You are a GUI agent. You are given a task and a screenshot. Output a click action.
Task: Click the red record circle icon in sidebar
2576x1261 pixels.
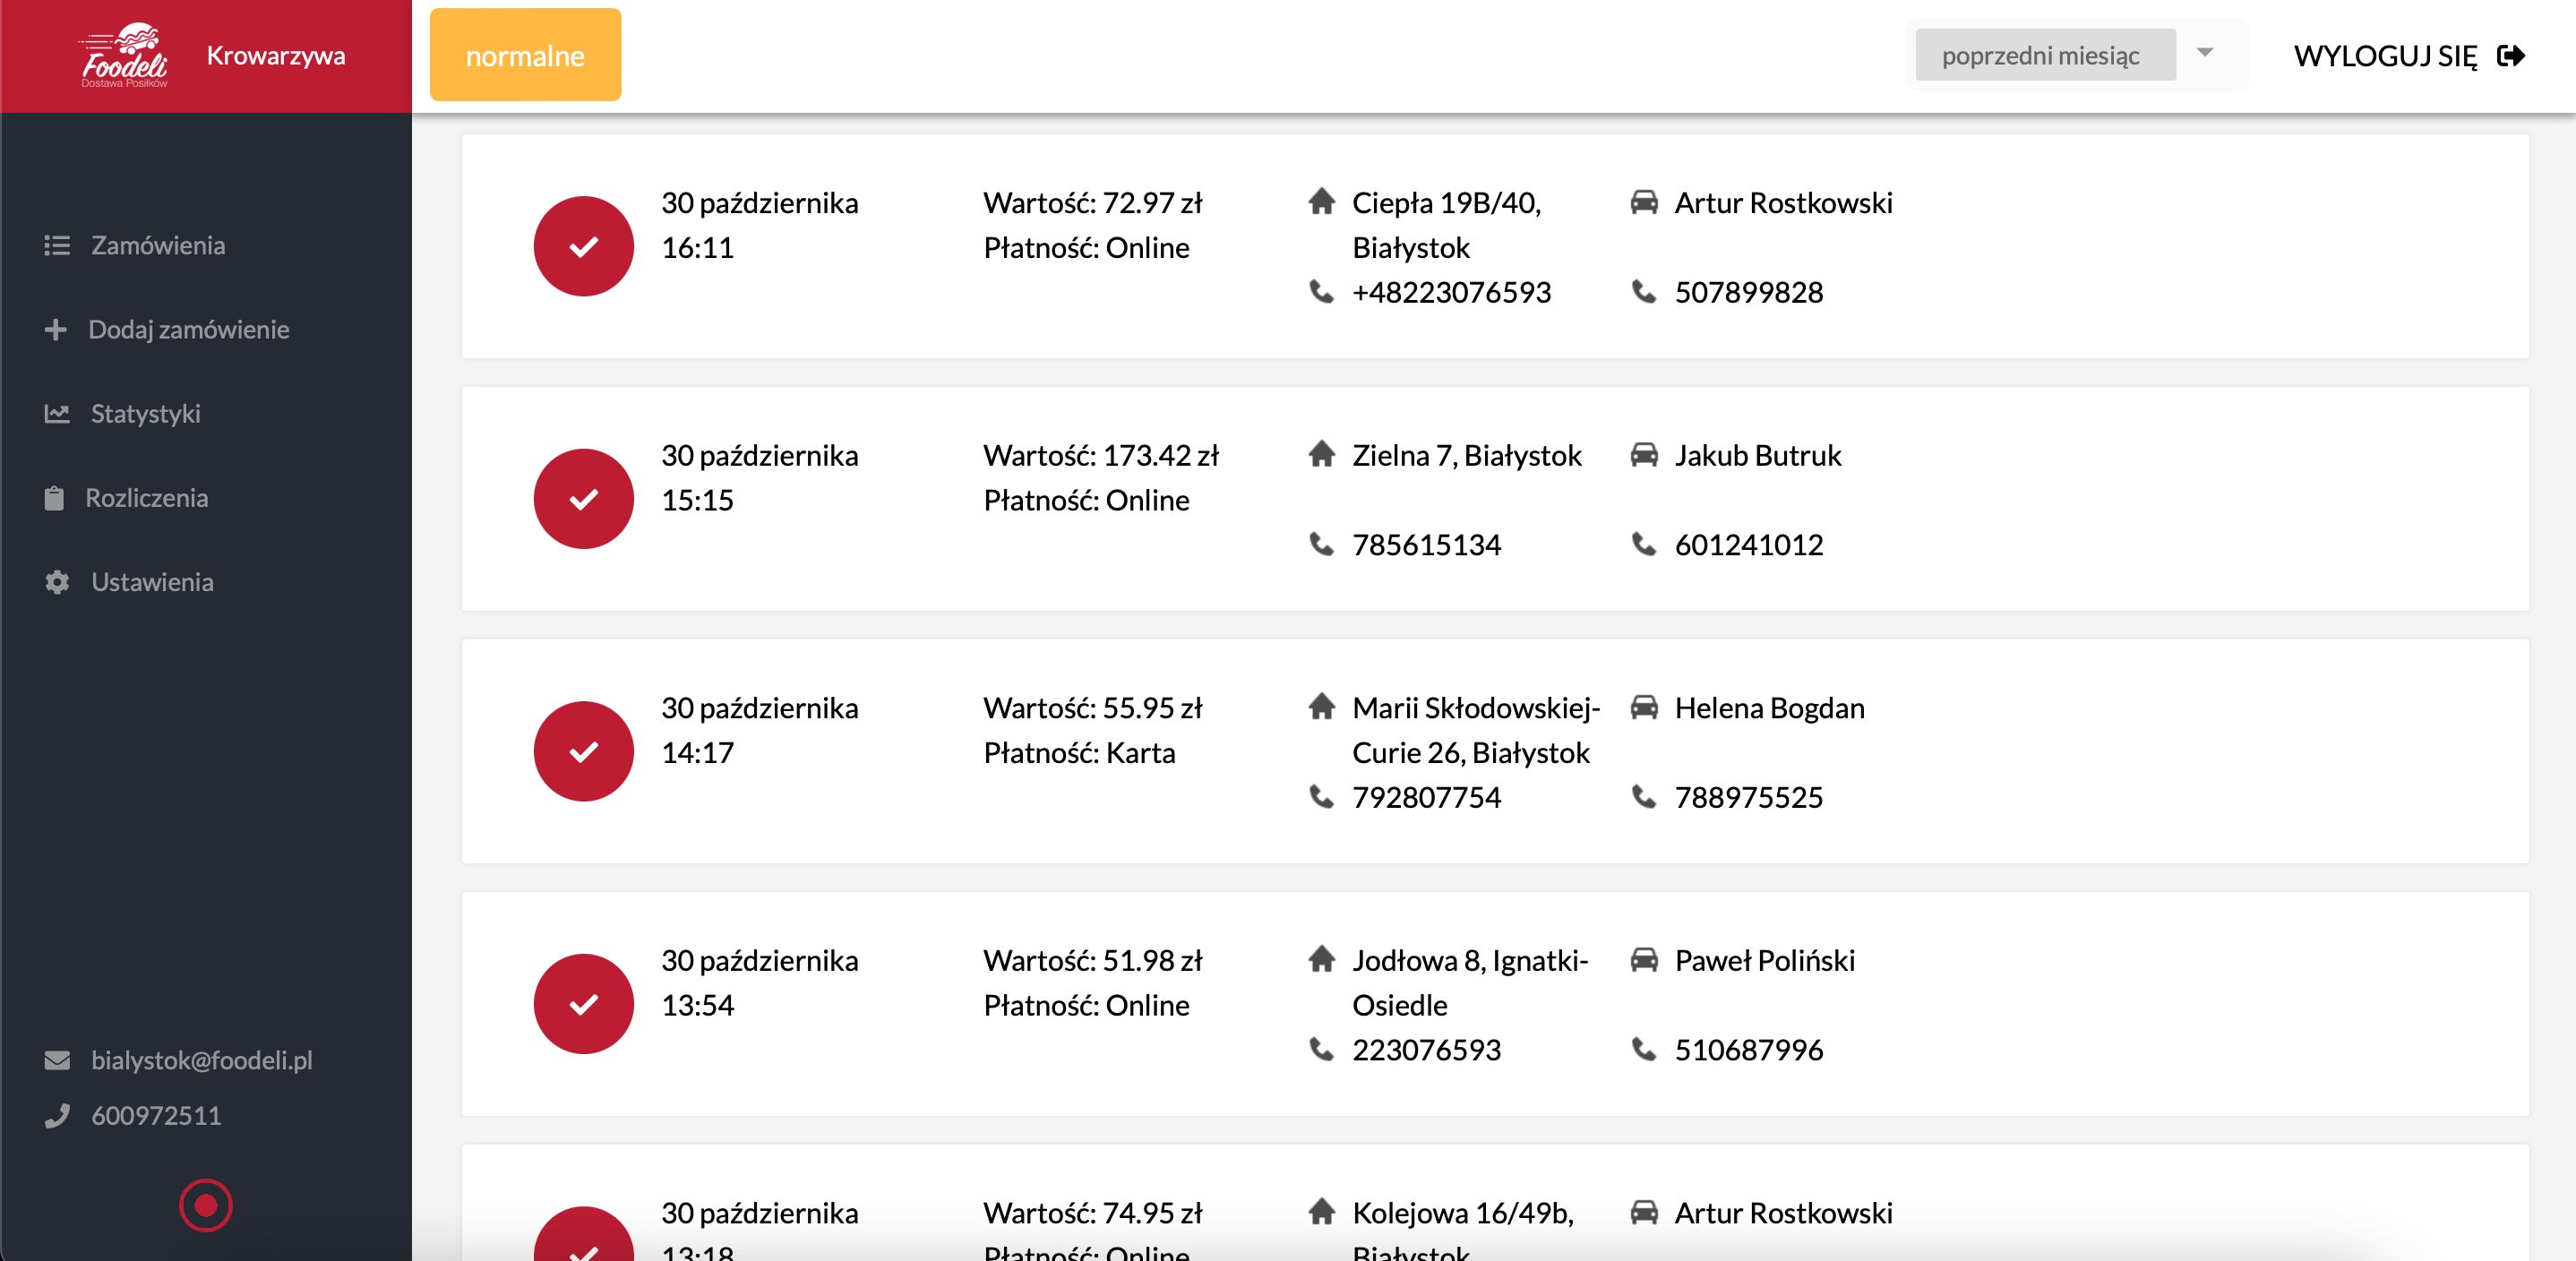(206, 1205)
